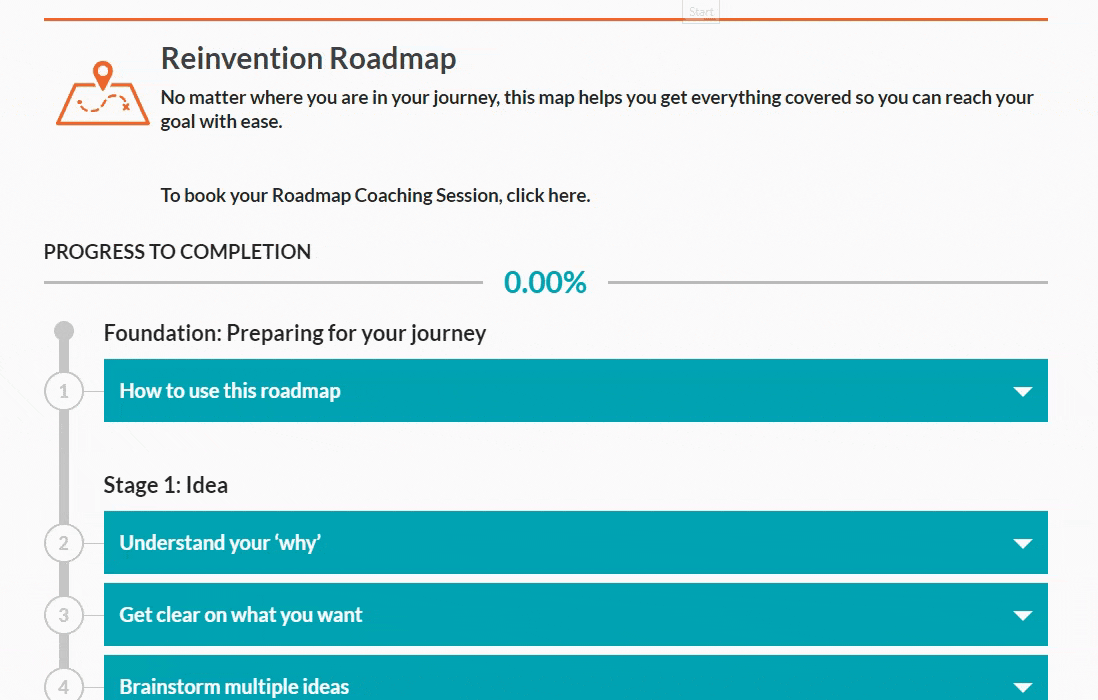Screen dimensions: 1098x700
Task: Expand 'Brainstorm multiple ideas' dropdown arrow
Action: [1022, 687]
